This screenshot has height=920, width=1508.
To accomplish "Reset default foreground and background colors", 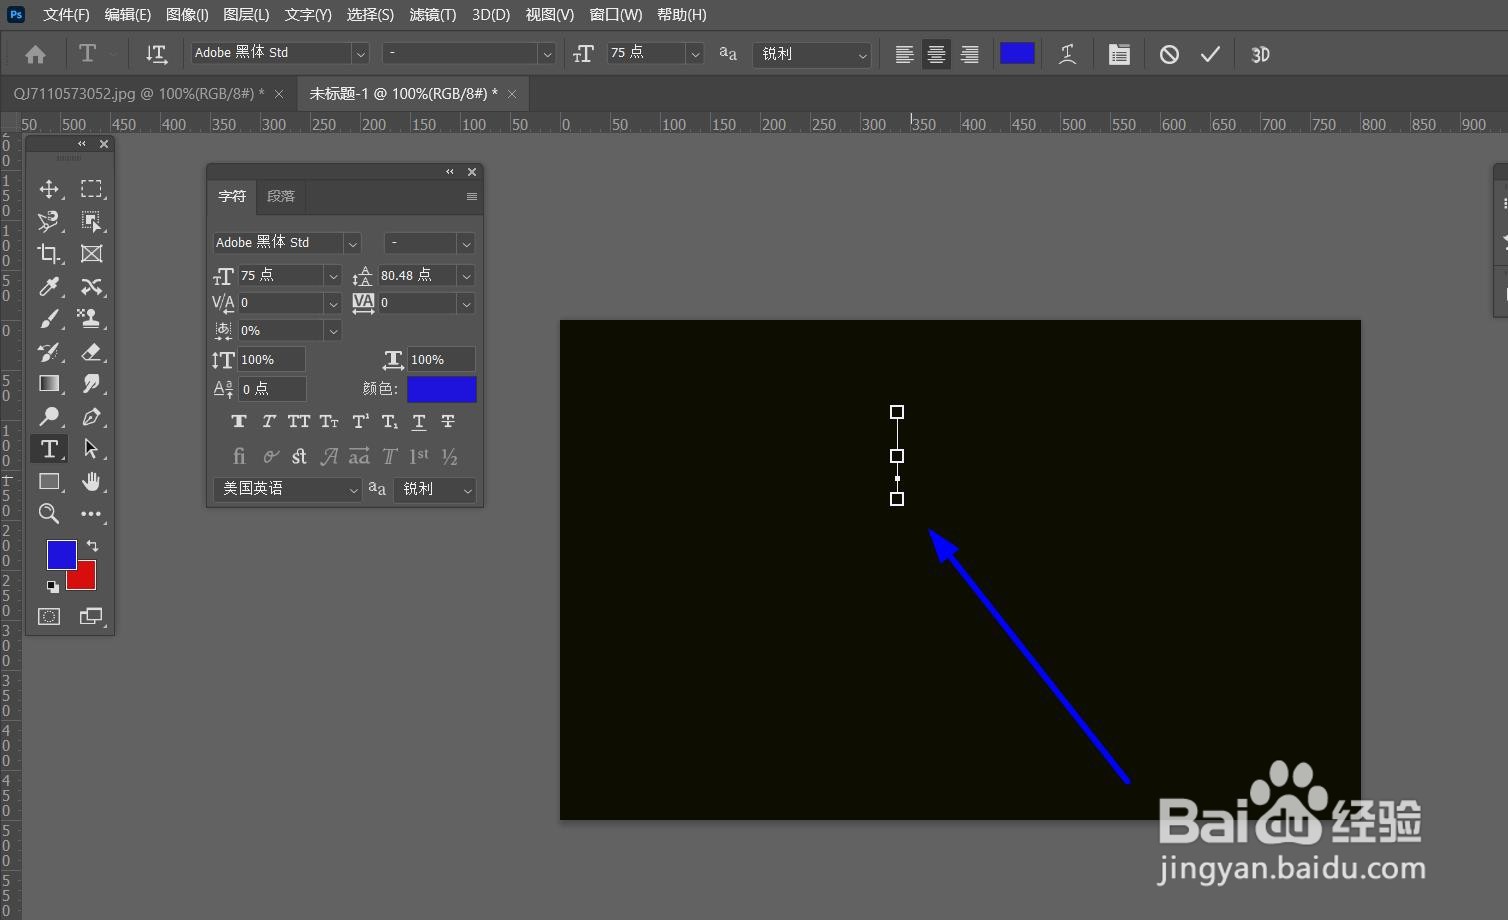I will click(52, 586).
